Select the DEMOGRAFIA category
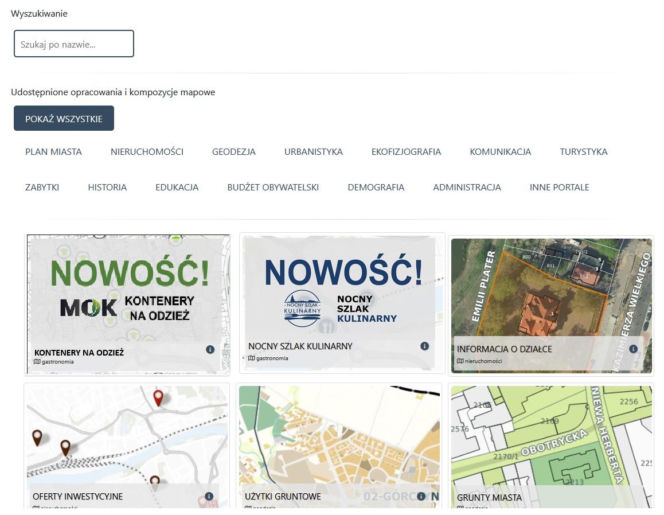 376,187
